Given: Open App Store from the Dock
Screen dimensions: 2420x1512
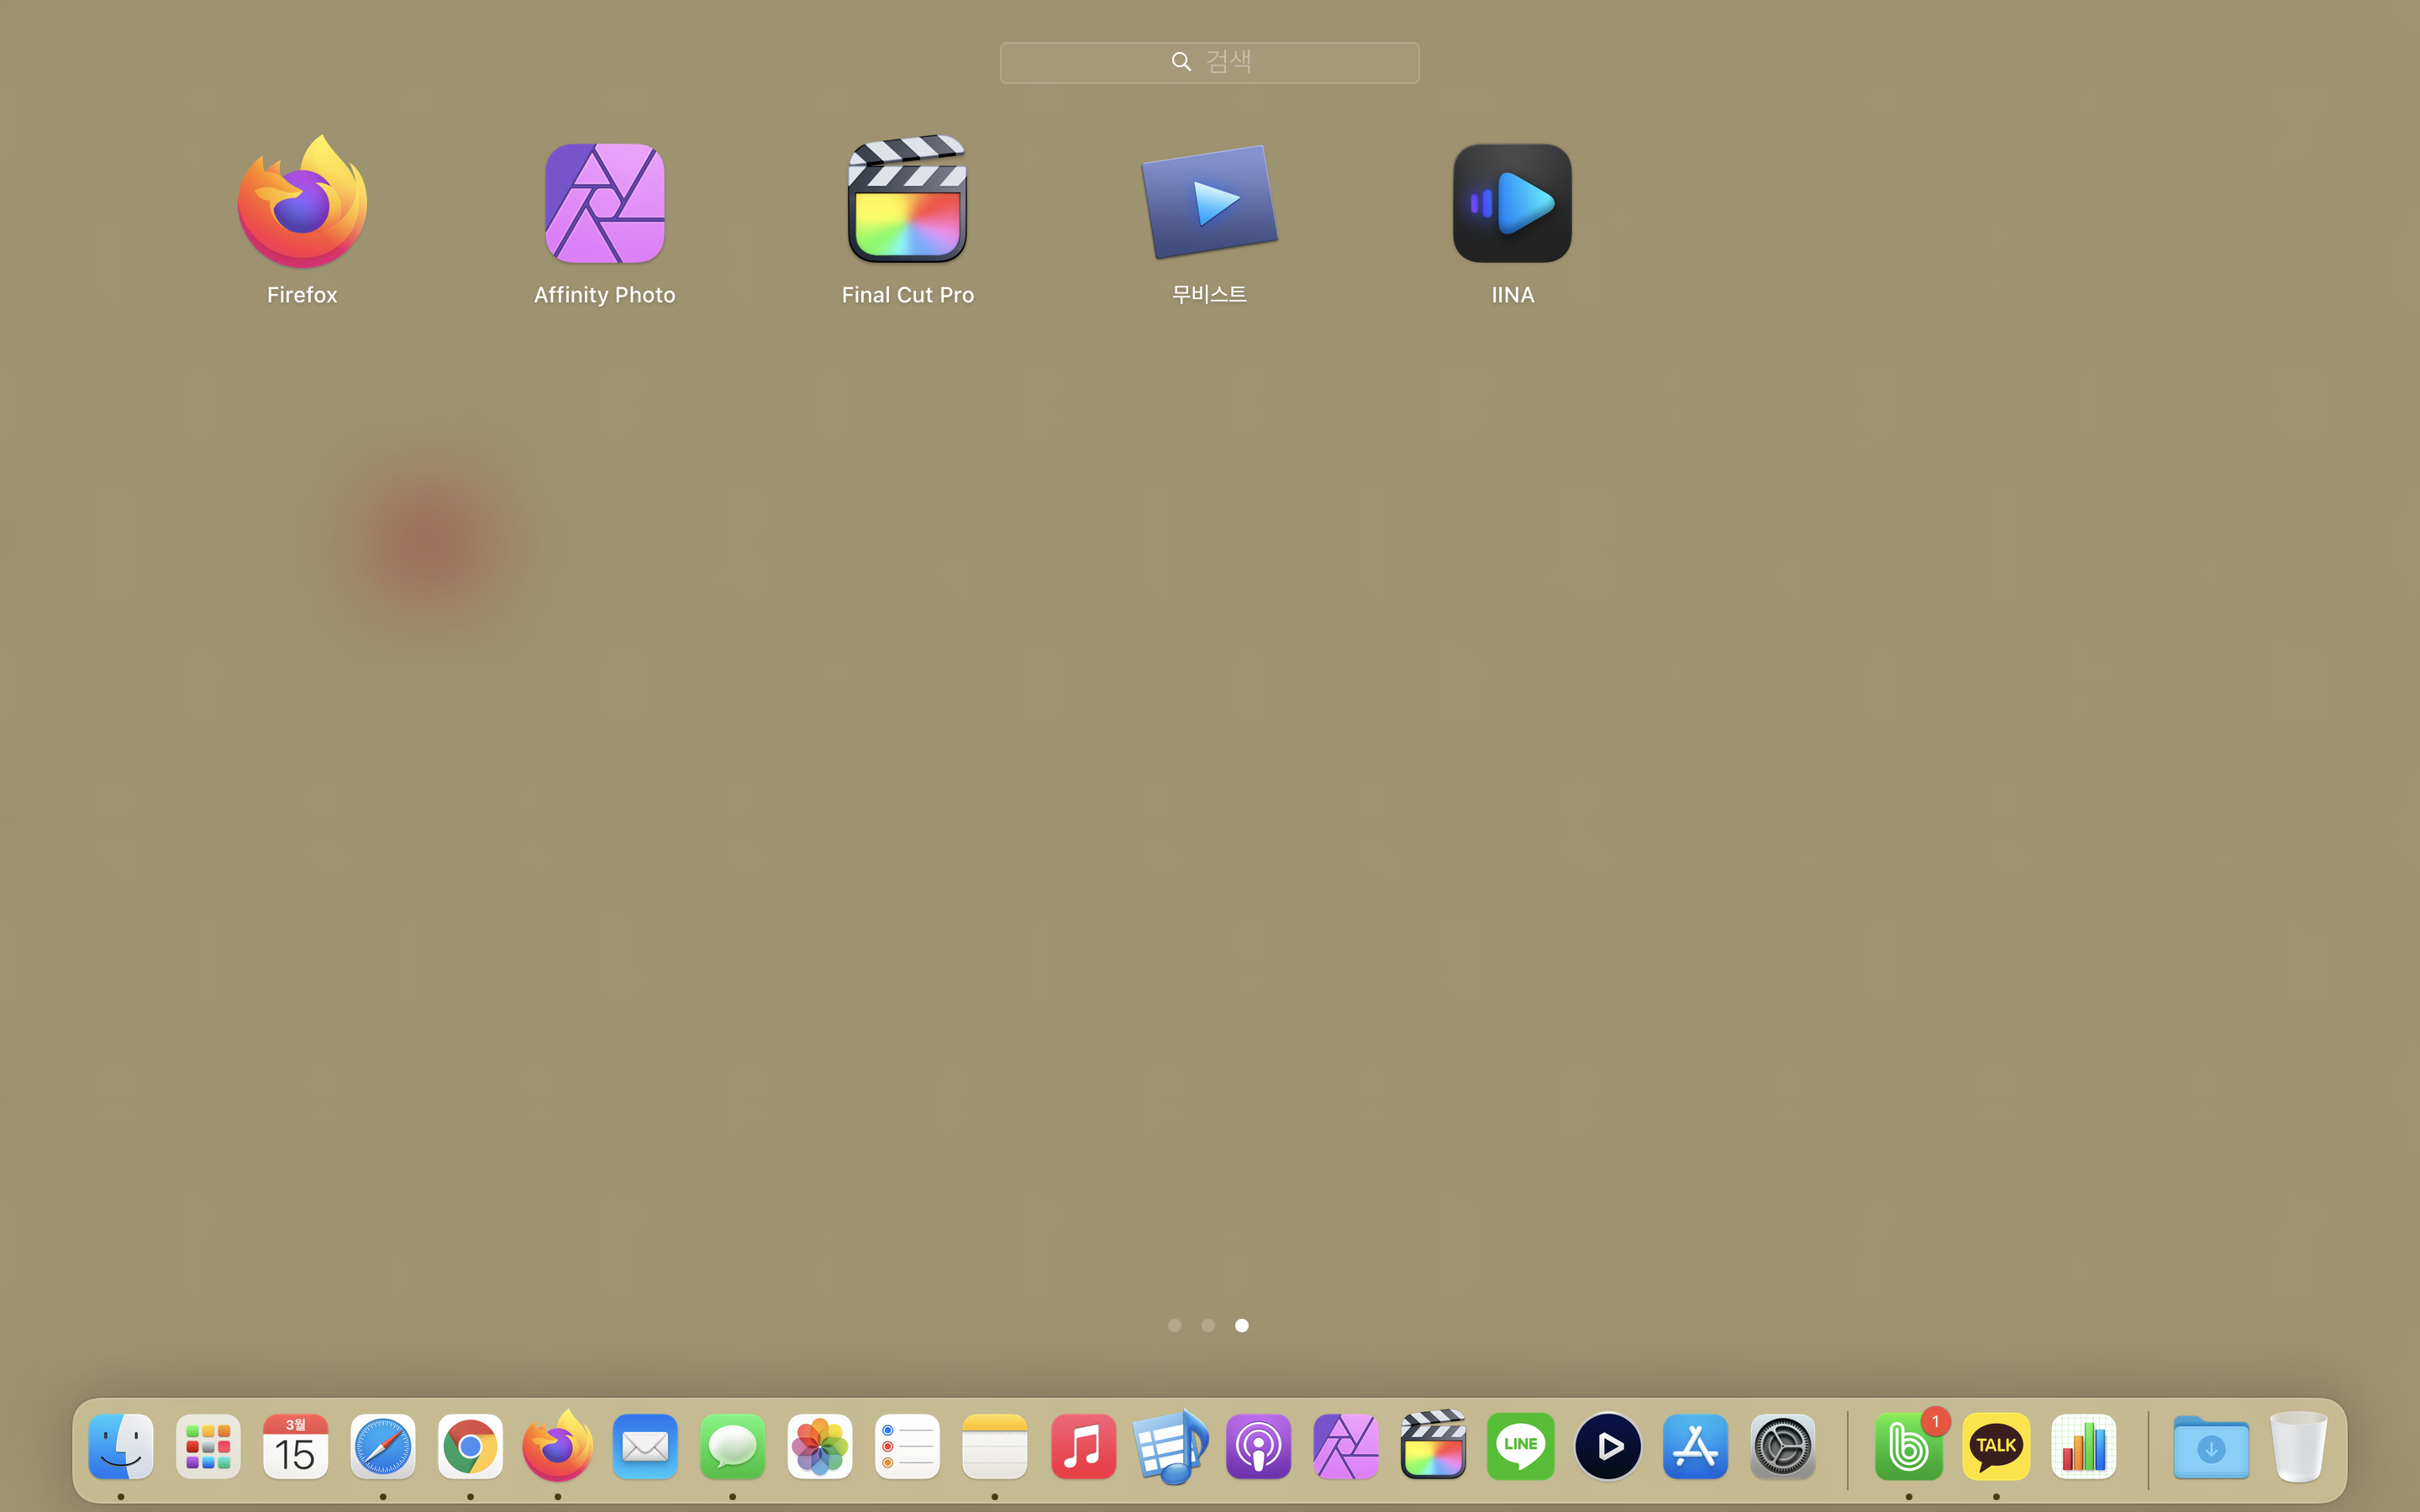Looking at the screenshot, I should tap(1695, 1447).
